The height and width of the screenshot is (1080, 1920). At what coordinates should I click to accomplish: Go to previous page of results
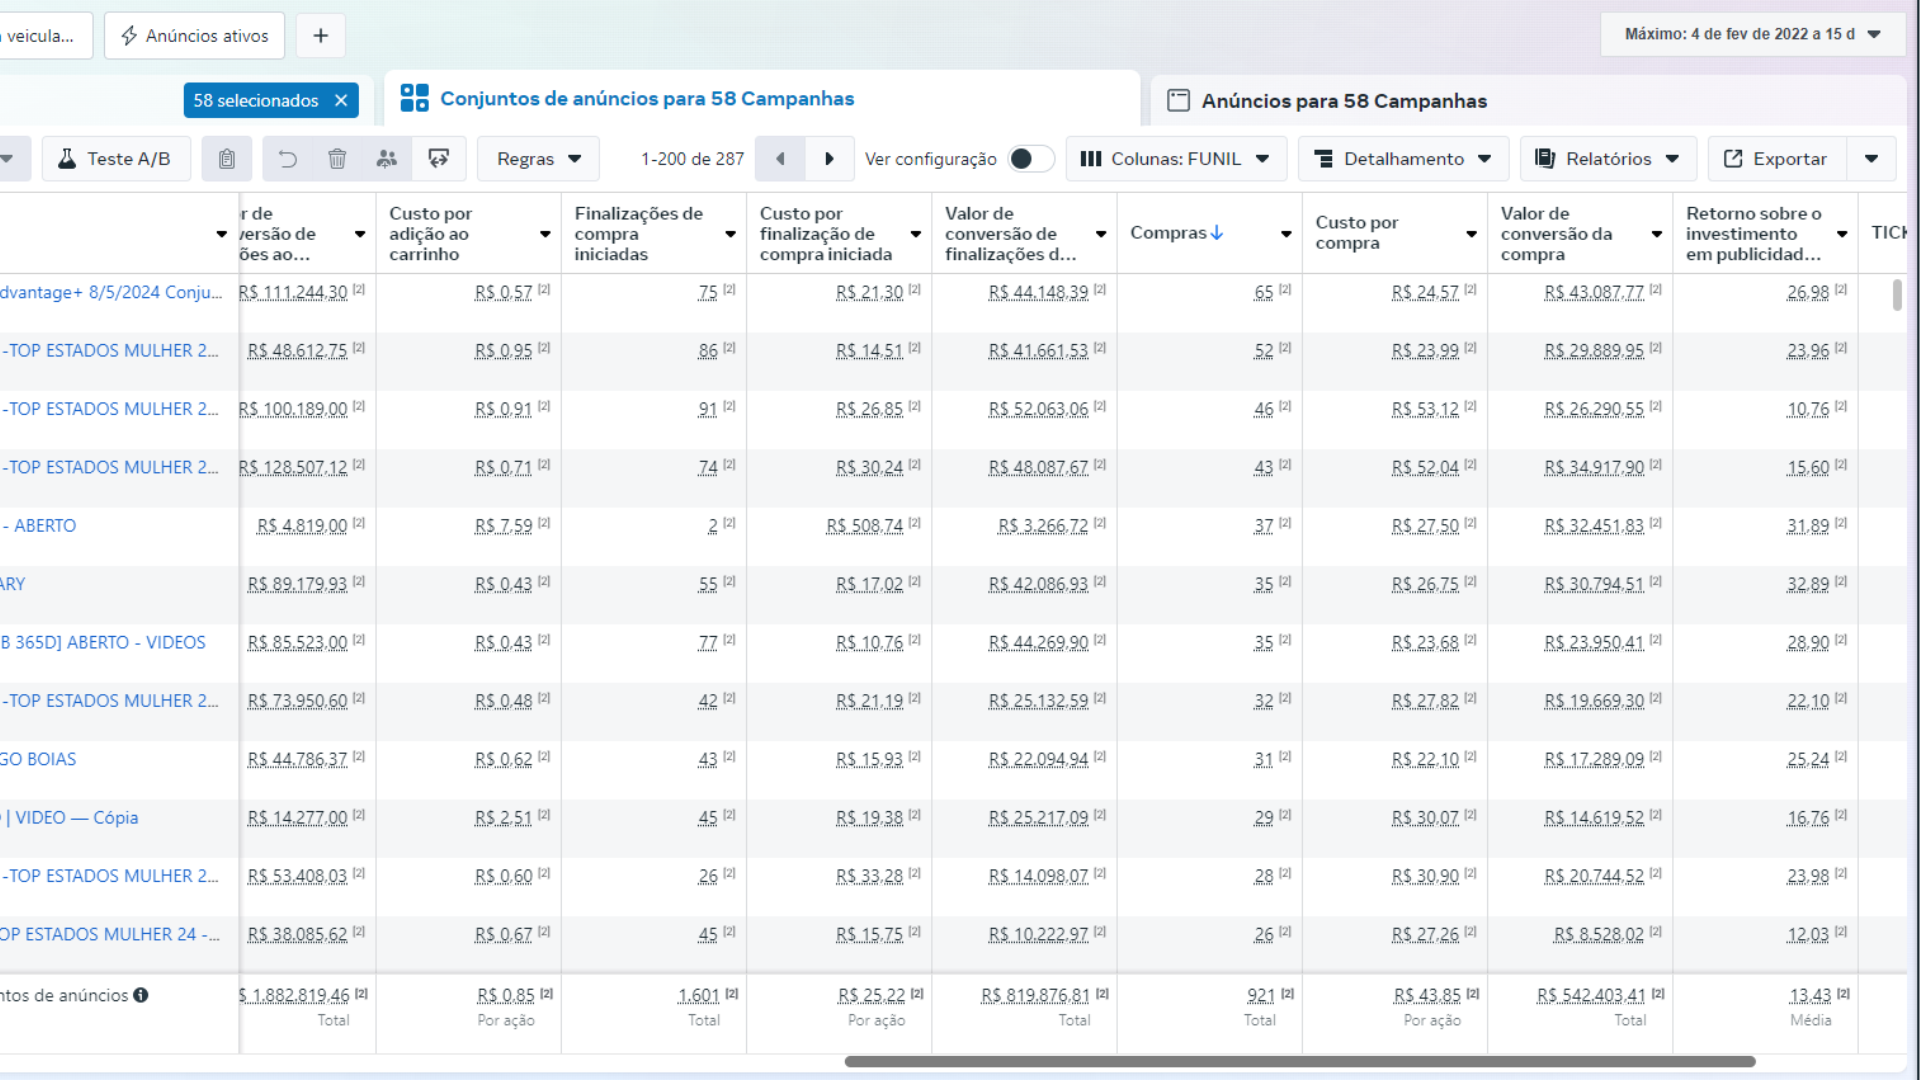780,159
